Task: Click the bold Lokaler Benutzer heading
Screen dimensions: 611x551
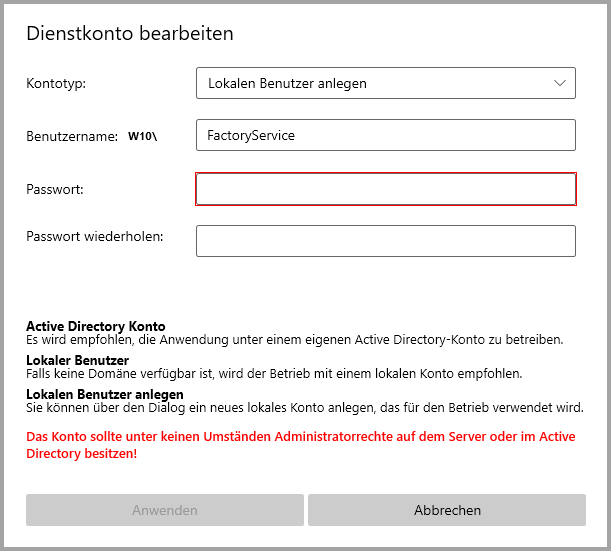Action: click(x=77, y=360)
